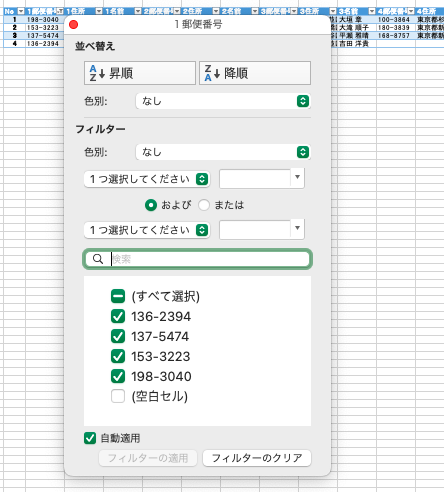Open the 1郵便番号 column filter arrow
Screen dimensions: 444x492
tap(60, 11)
